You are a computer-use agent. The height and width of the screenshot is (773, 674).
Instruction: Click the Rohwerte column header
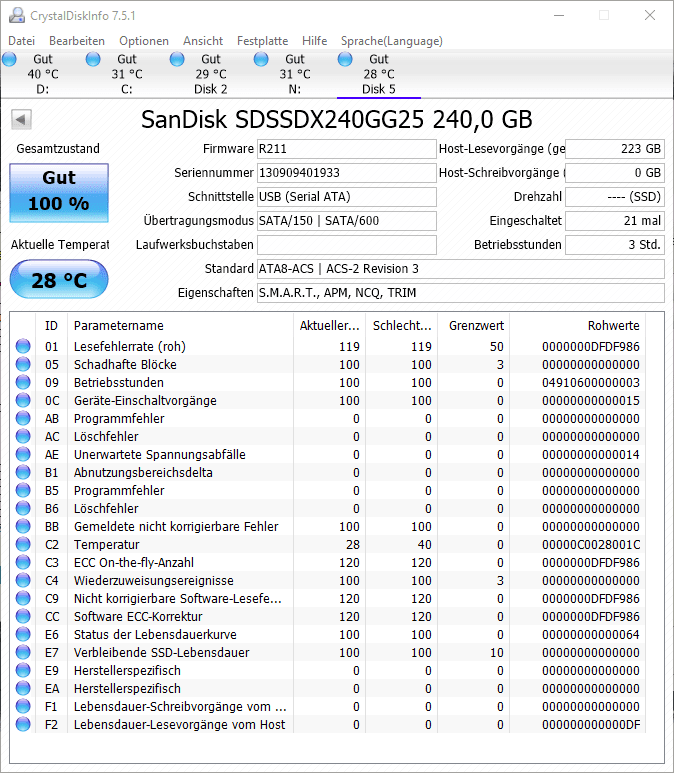pyautogui.click(x=578, y=326)
